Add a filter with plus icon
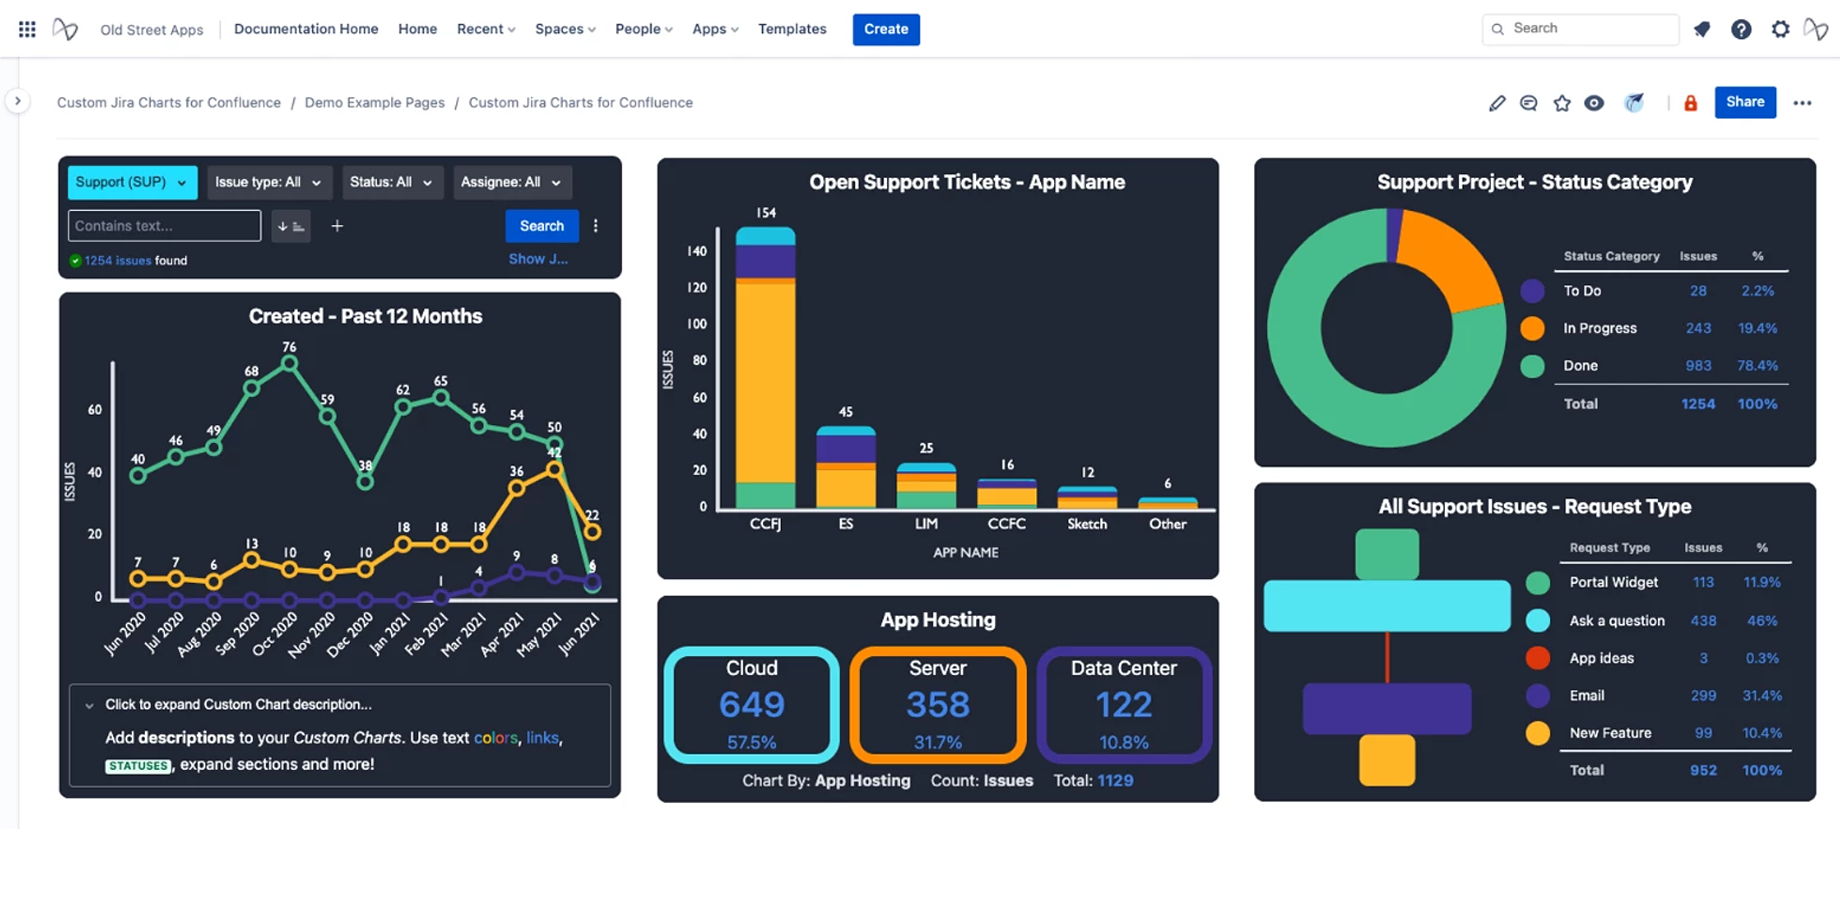Viewport: 1840px width, 900px height. pos(337,226)
